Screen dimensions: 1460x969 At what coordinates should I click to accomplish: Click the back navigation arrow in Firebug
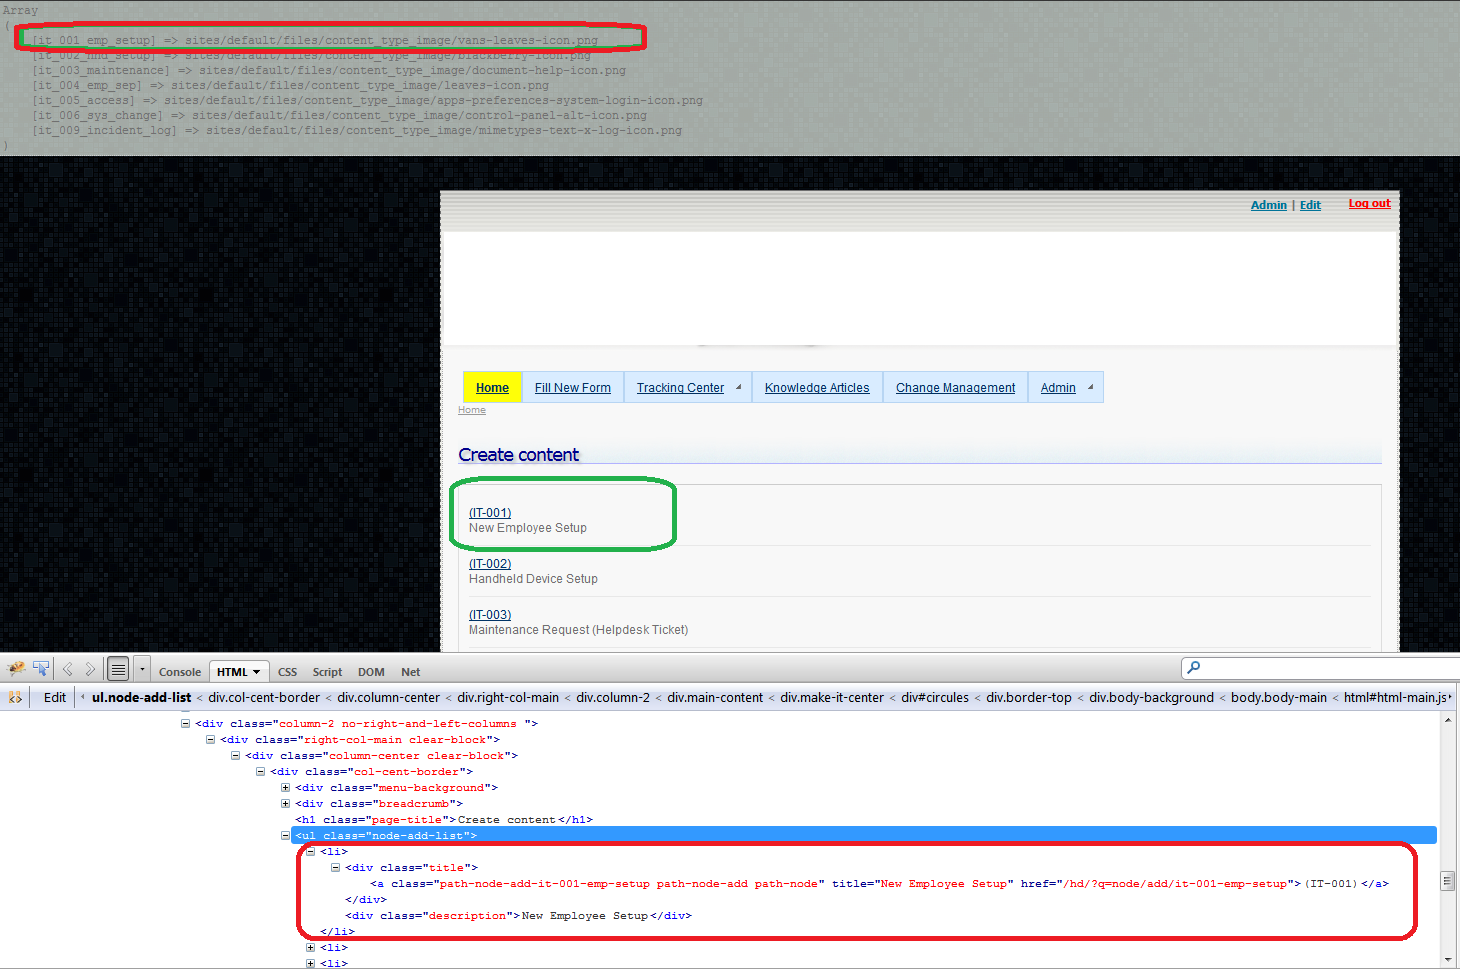[67, 668]
